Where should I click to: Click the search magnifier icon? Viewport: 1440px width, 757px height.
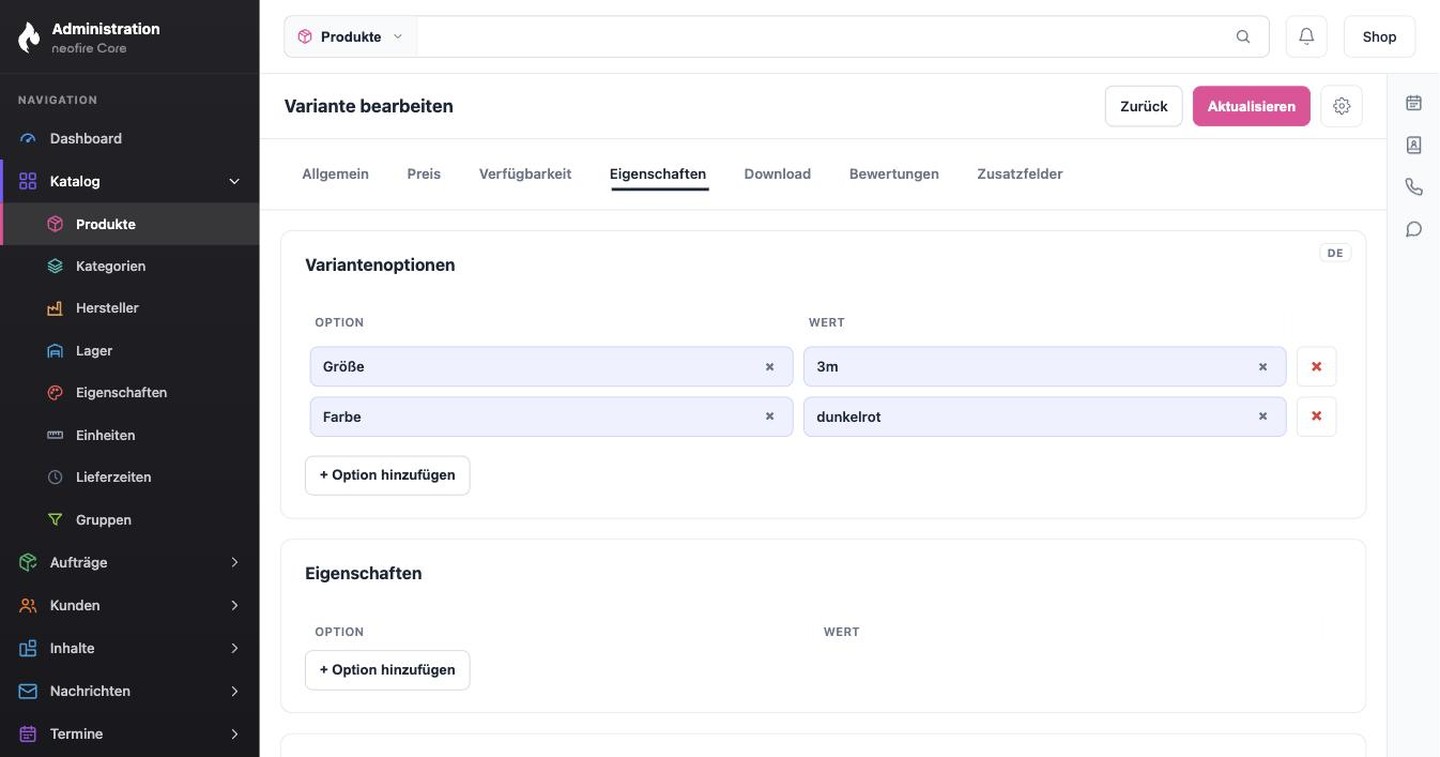[1243, 36]
